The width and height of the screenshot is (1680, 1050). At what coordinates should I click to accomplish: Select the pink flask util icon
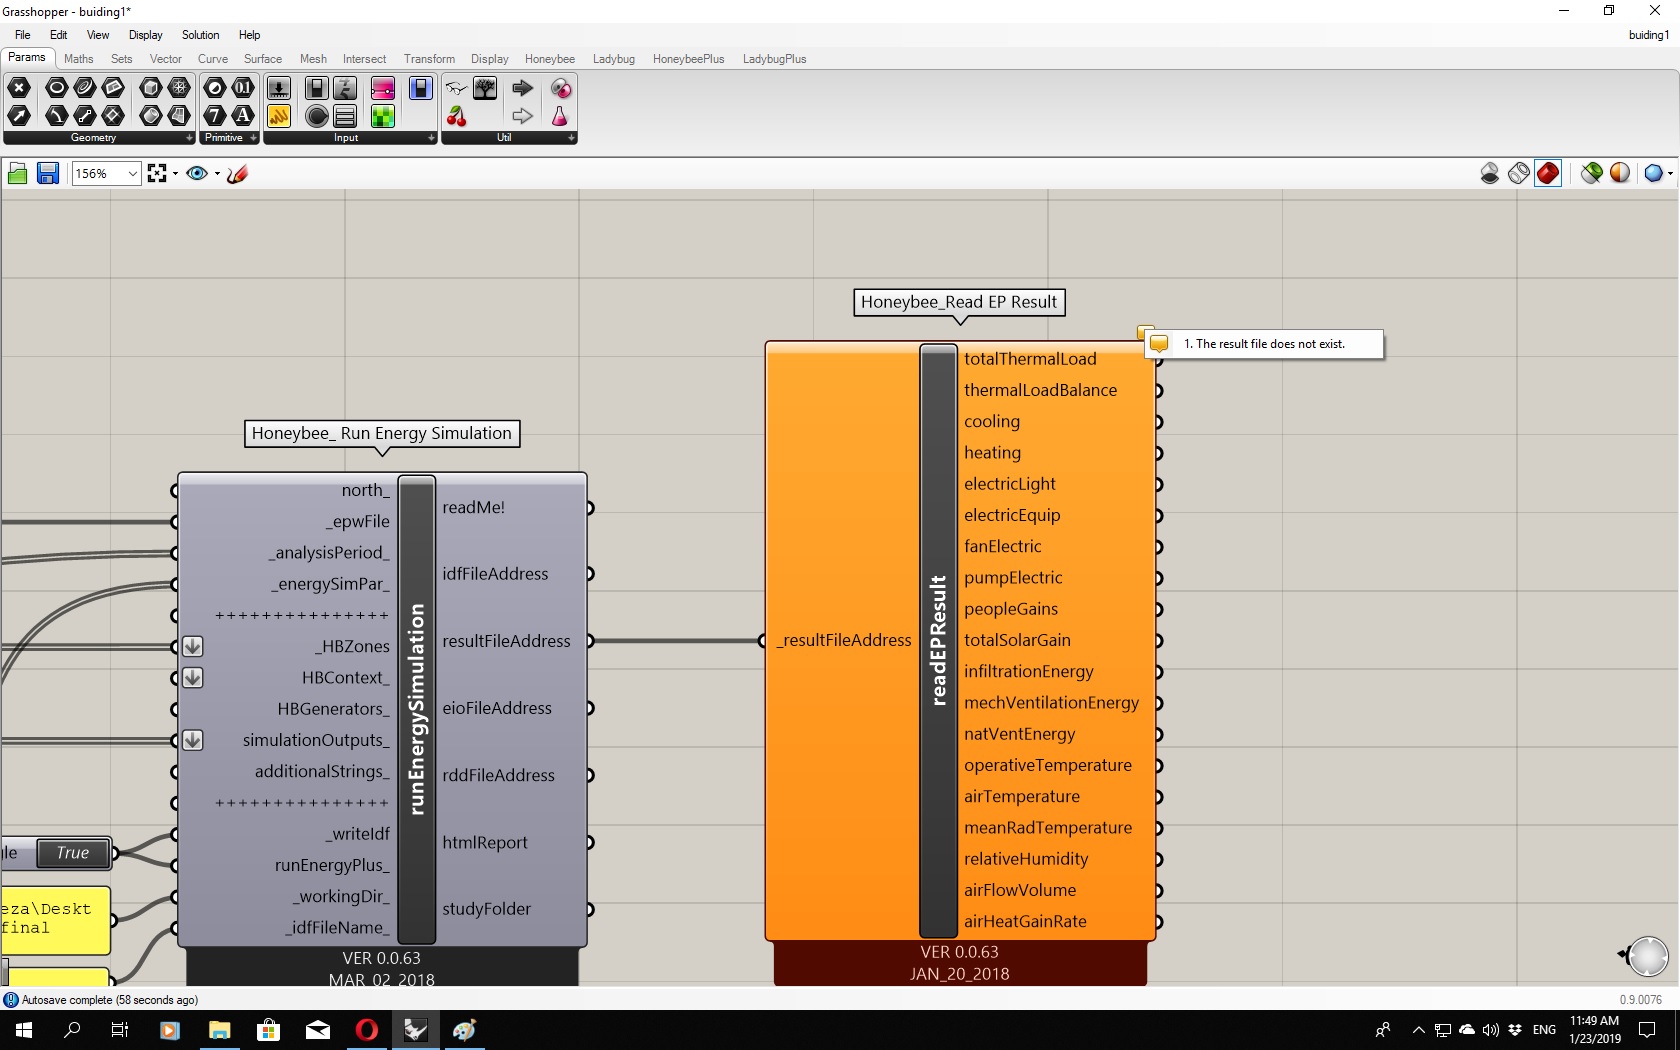(x=560, y=116)
